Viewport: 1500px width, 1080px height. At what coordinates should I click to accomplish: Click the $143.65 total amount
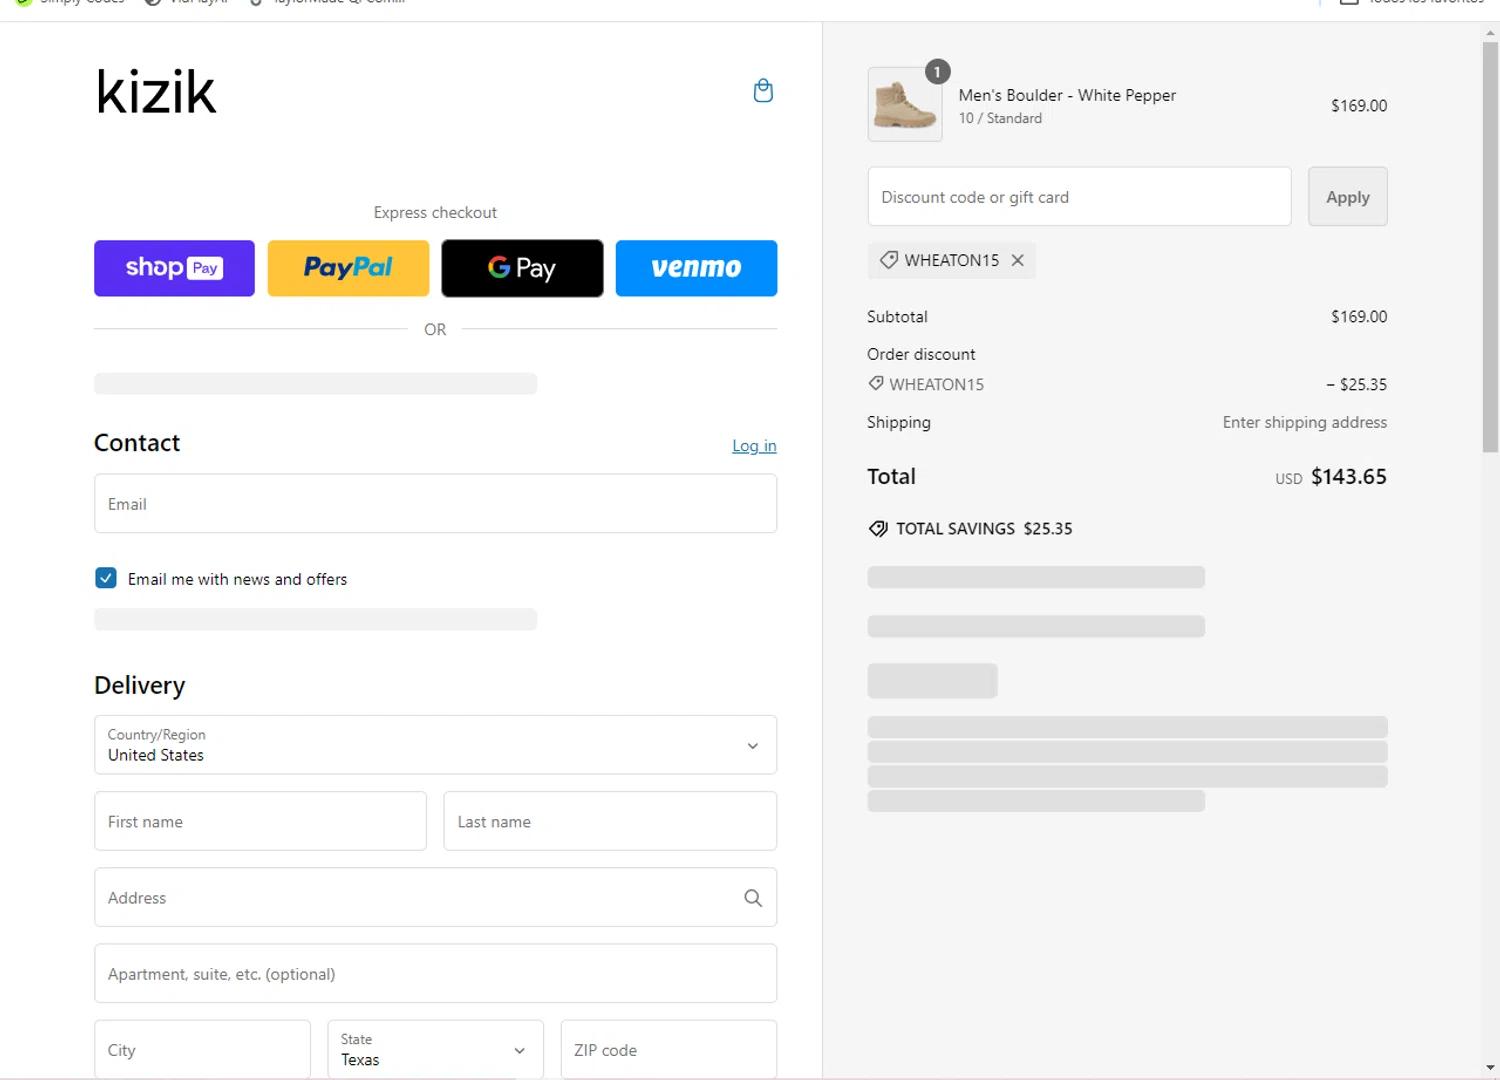1349,477
